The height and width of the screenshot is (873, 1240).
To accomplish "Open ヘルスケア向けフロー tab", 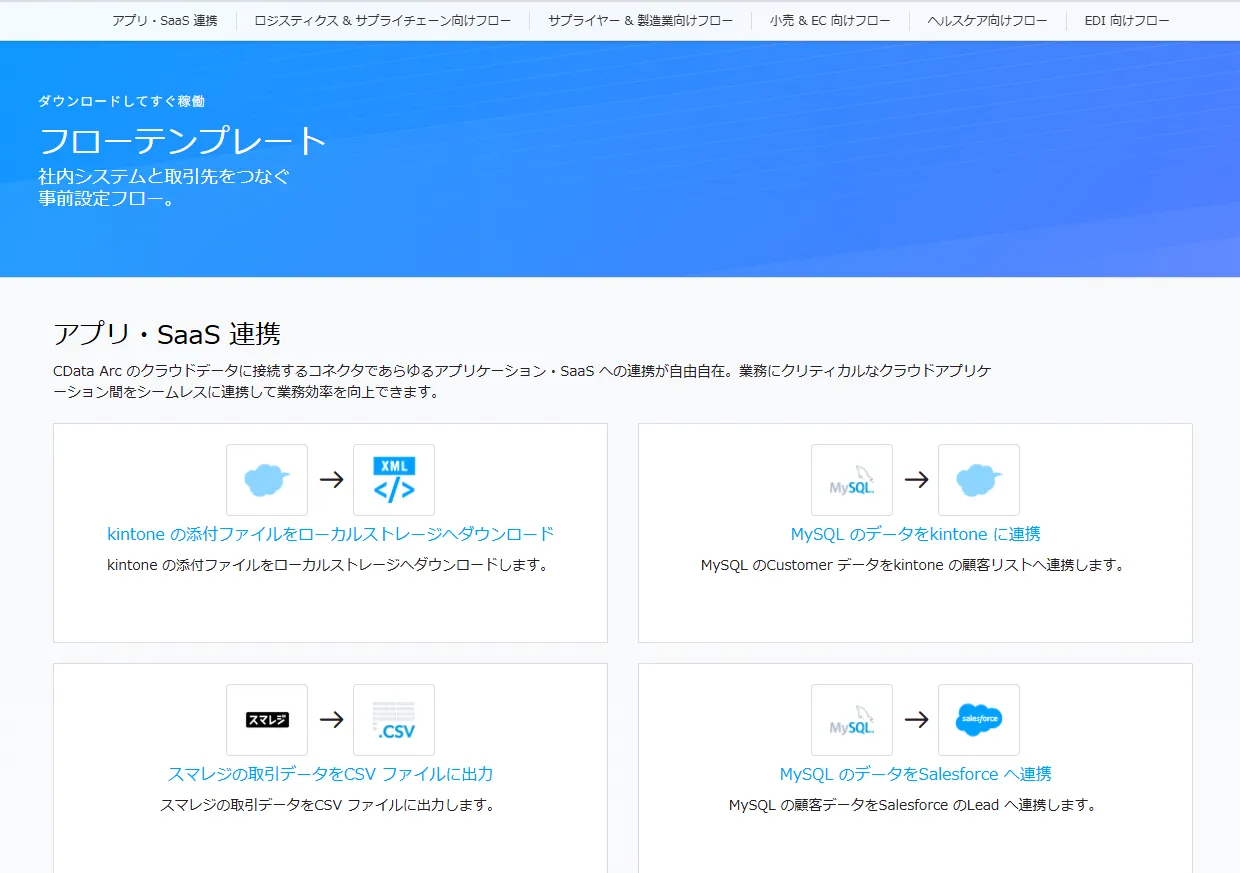I will pos(987,20).
